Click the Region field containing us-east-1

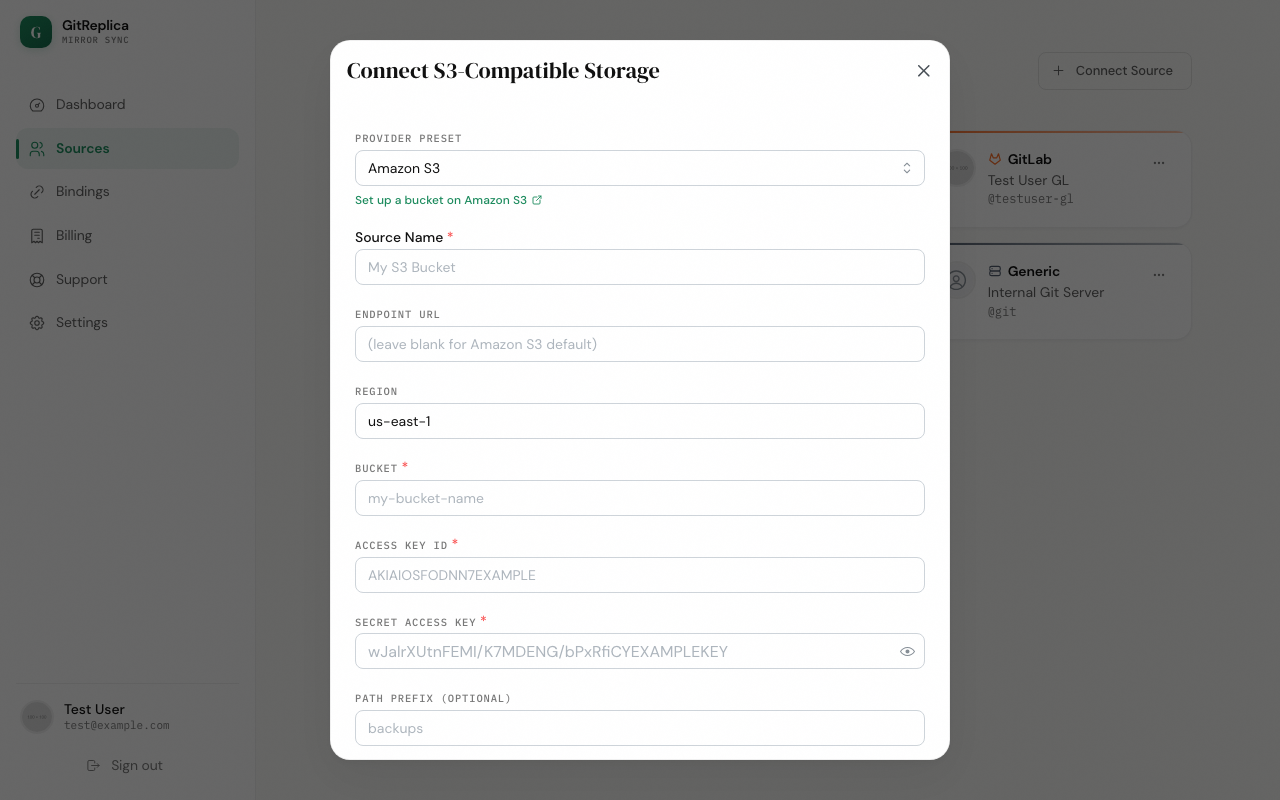tap(639, 421)
